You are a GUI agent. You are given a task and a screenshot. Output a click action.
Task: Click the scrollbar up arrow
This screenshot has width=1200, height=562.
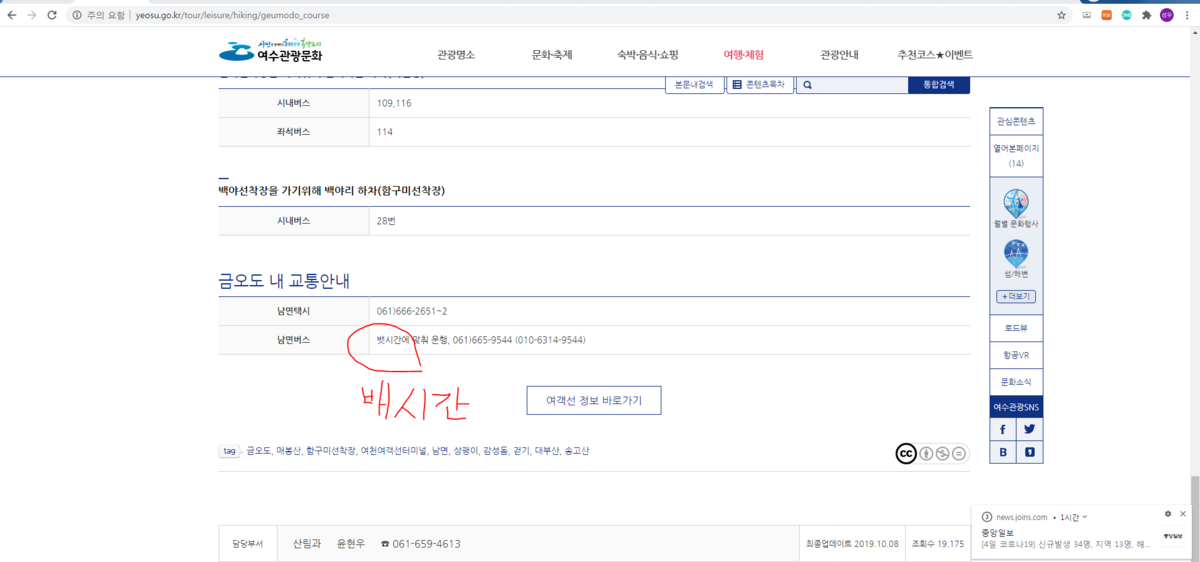point(1194,35)
